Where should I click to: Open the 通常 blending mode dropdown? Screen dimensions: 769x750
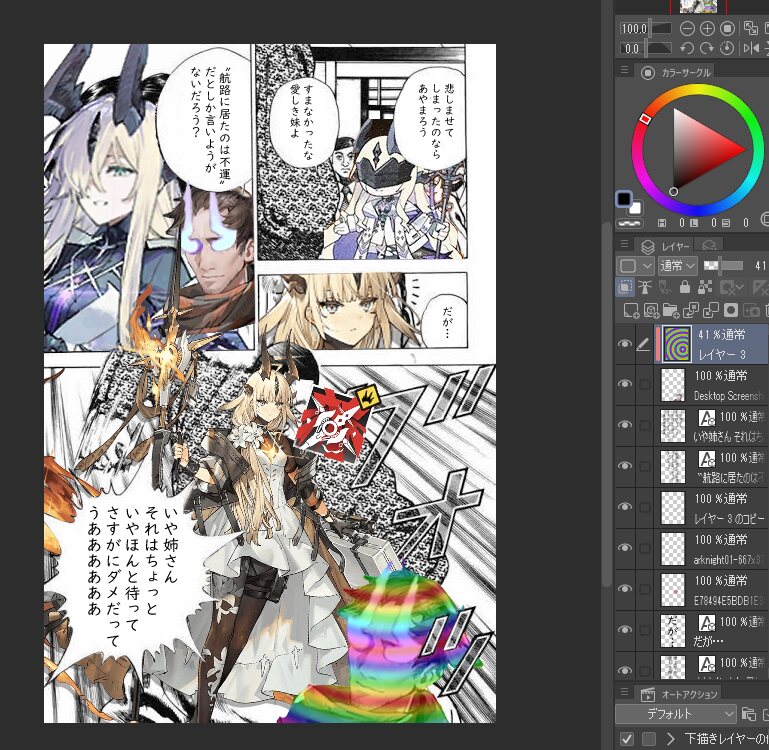(x=678, y=266)
